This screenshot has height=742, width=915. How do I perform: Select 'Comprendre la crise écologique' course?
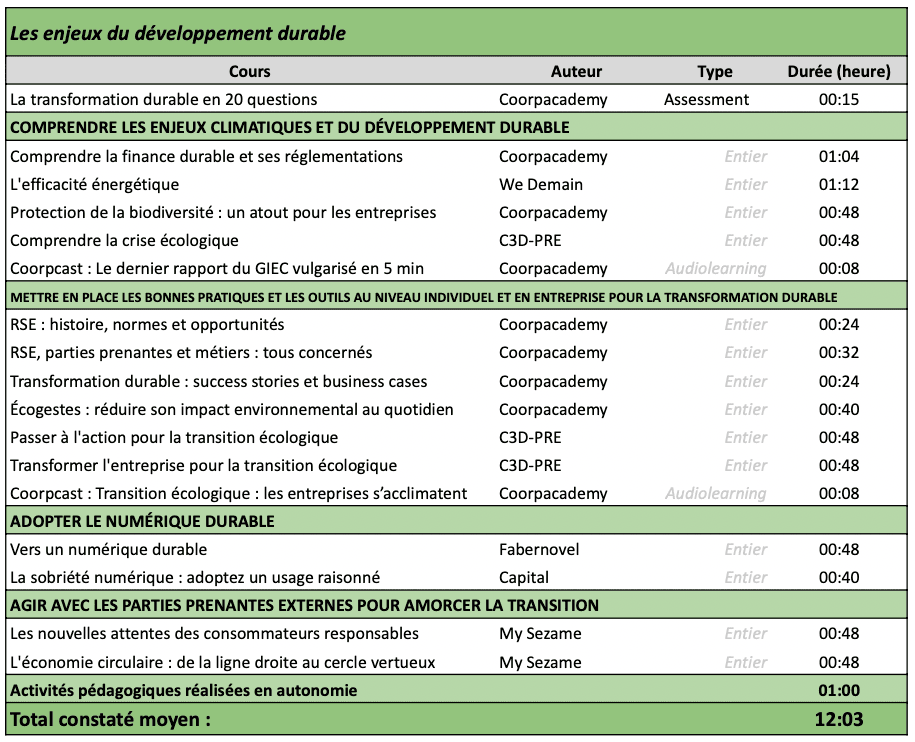[124, 240]
